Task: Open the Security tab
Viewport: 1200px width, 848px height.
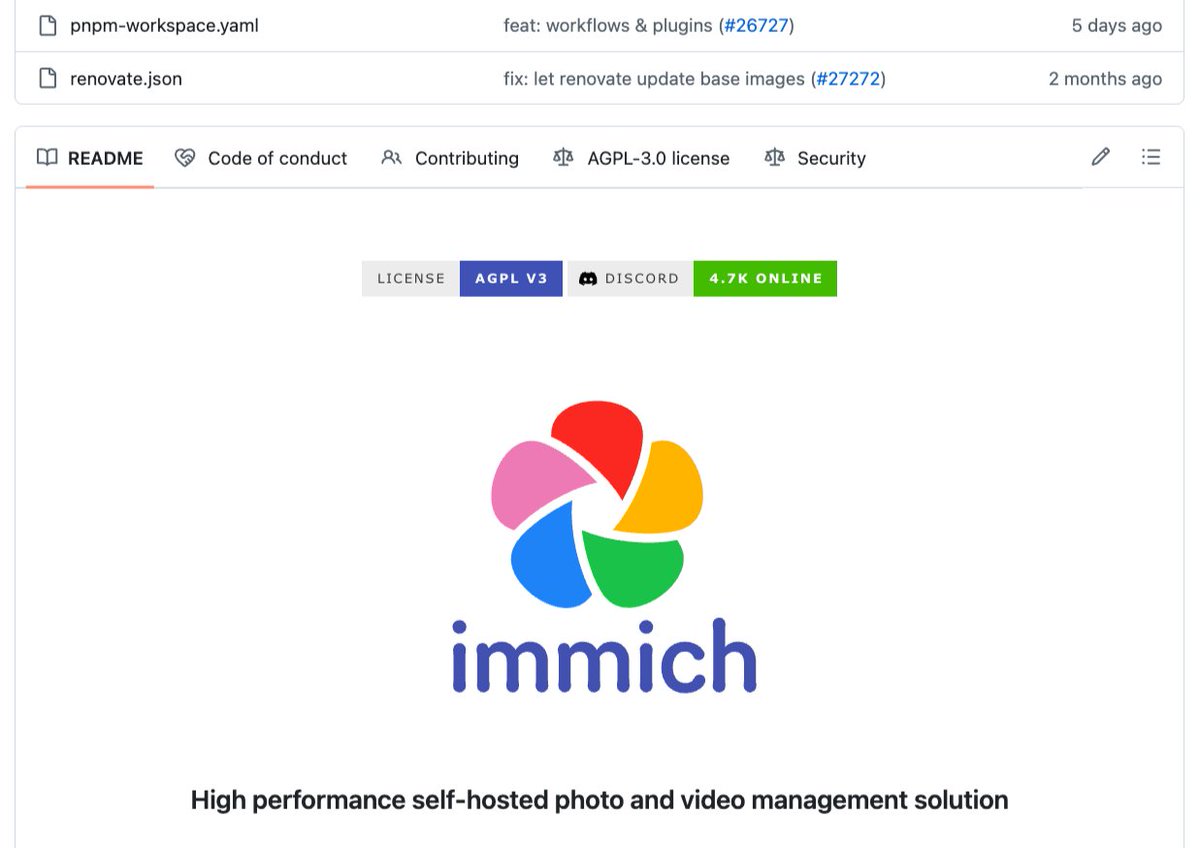Action: (x=815, y=158)
